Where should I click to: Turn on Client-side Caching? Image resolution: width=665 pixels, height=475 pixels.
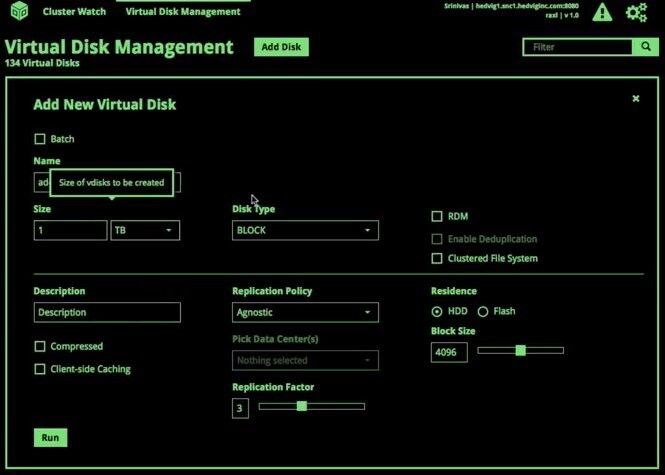click(x=40, y=369)
